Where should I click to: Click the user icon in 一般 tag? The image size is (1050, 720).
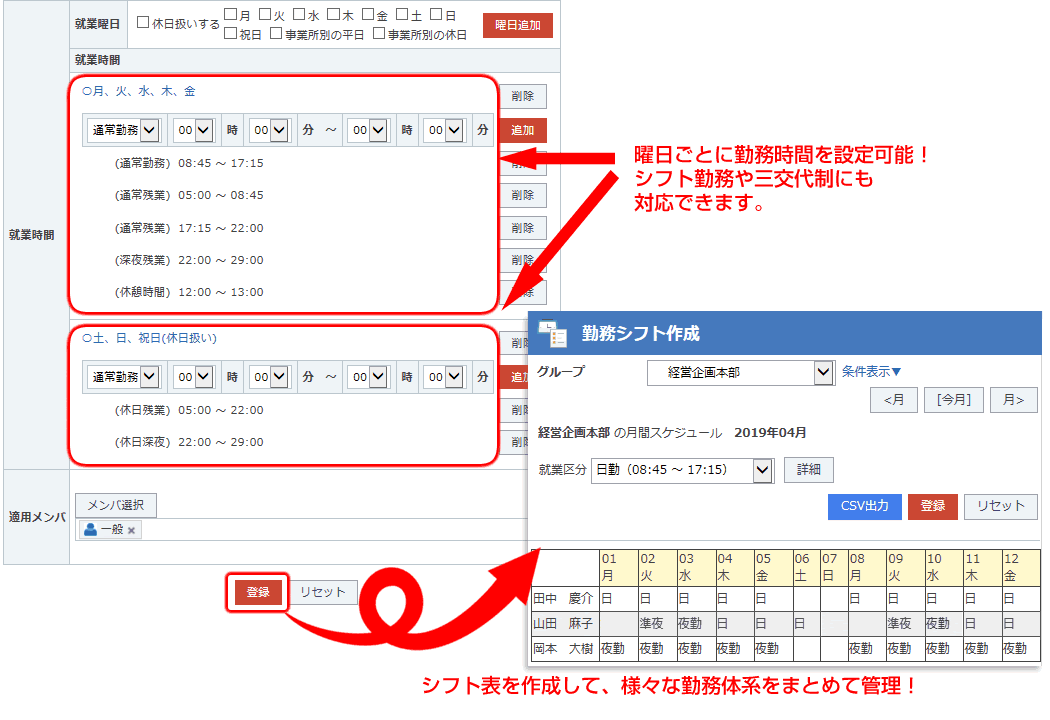(90, 529)
